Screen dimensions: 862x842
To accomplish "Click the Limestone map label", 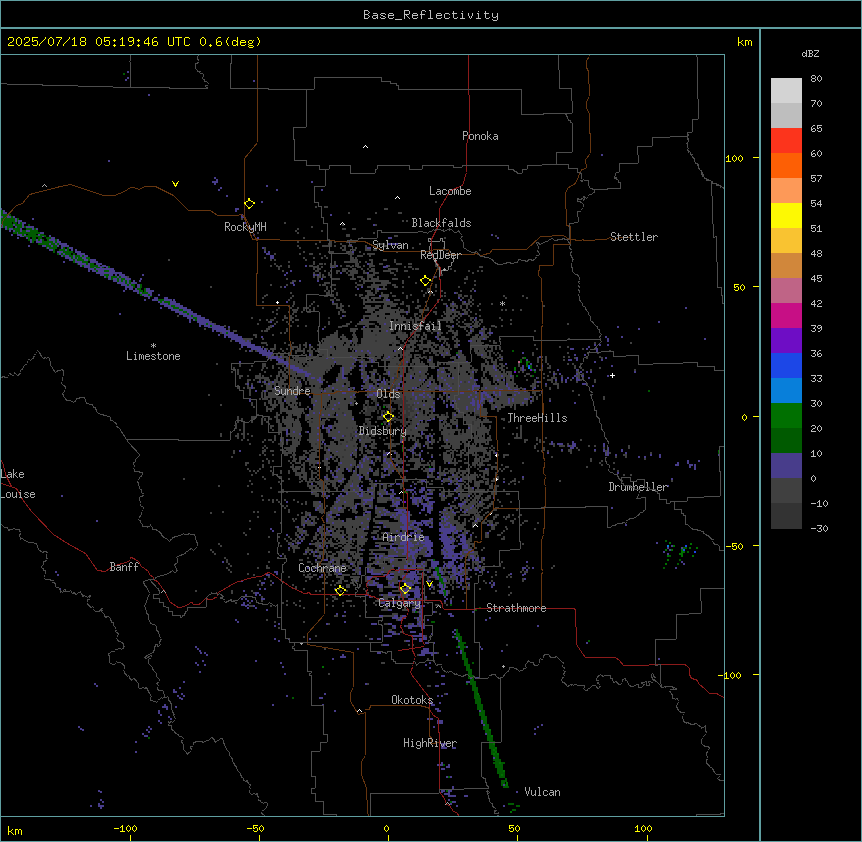I will click(153, 356).
